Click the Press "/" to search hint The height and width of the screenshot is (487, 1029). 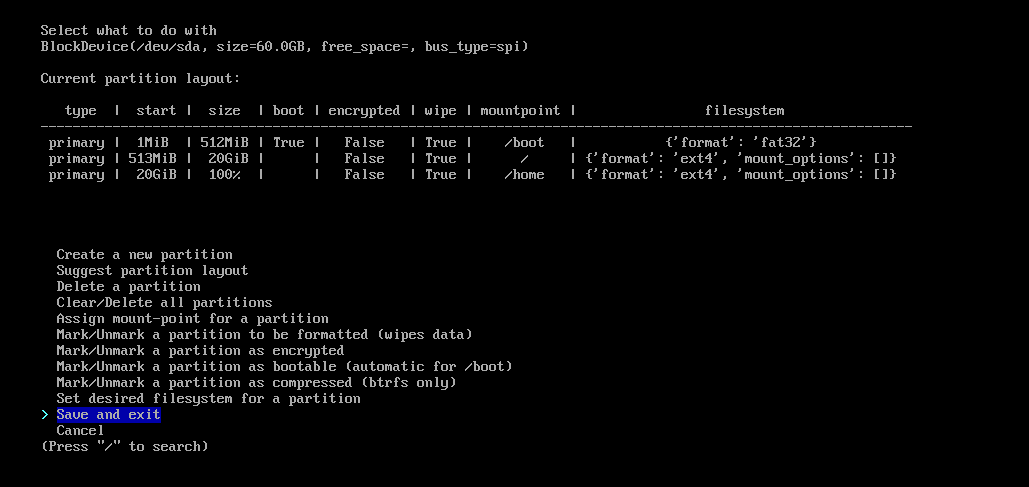(x=125, y=447)
